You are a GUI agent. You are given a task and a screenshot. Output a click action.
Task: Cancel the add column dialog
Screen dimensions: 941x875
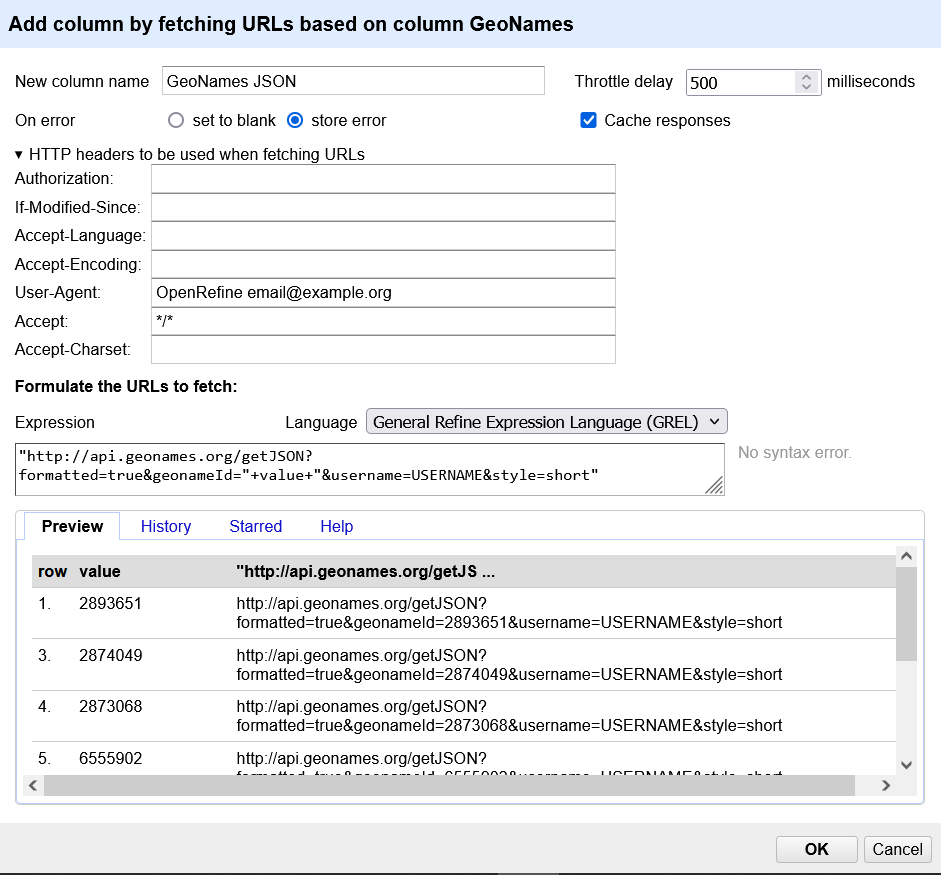coord(897,849)
